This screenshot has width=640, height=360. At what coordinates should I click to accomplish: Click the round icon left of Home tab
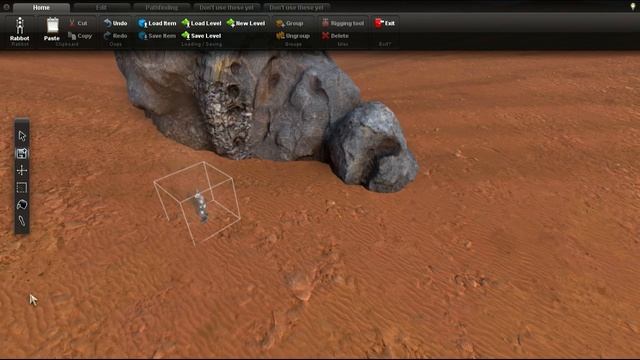point(6,7)
